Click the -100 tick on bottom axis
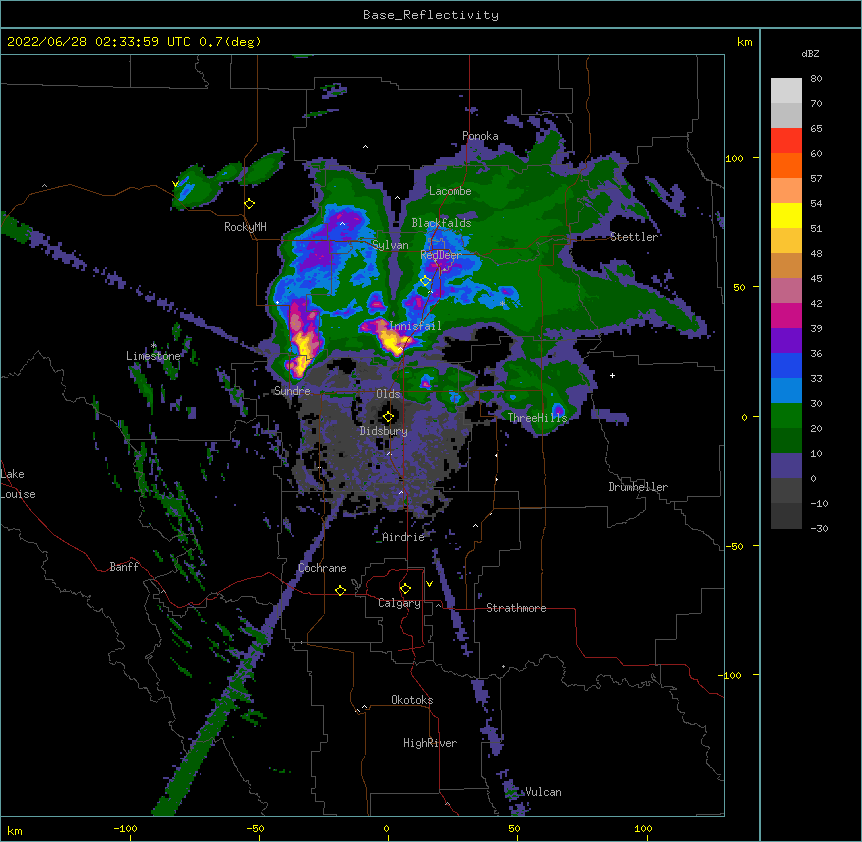 click(x=125, y=828)
